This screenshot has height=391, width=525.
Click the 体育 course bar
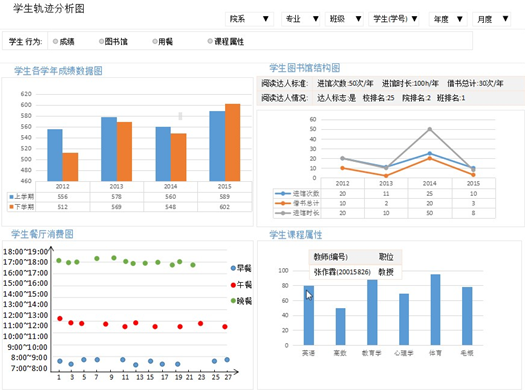(435, 310)
